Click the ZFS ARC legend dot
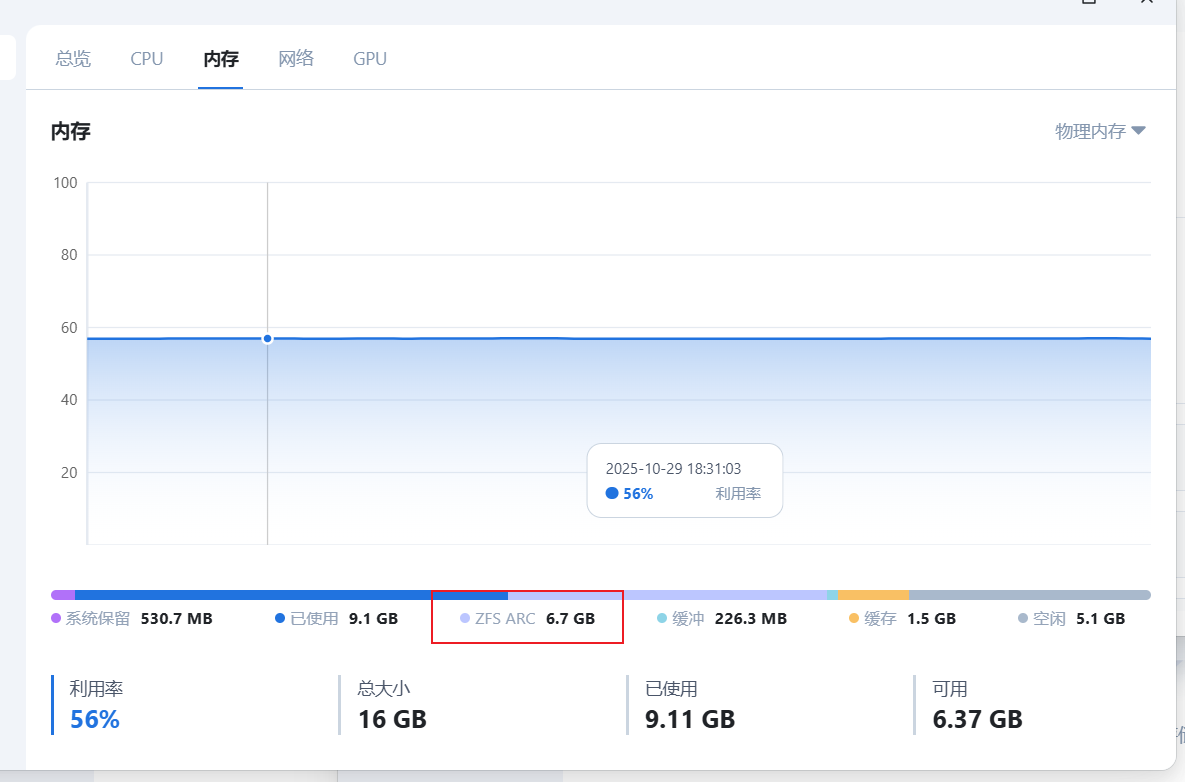Screen dimensions: 1185x782 click(x=465, y=619)
